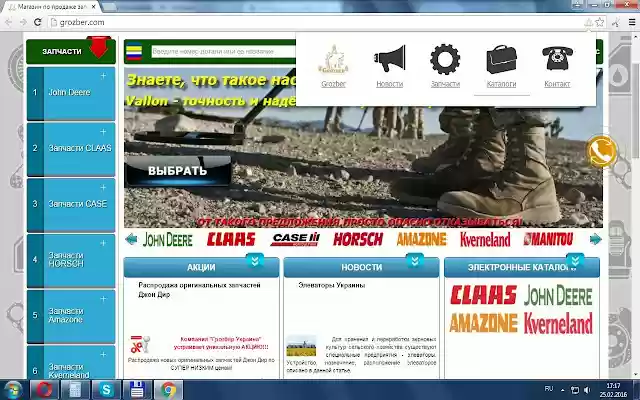The image size is (640, 400).
Task: Click the page vertical scrollbar
Action: coord(636,204)
